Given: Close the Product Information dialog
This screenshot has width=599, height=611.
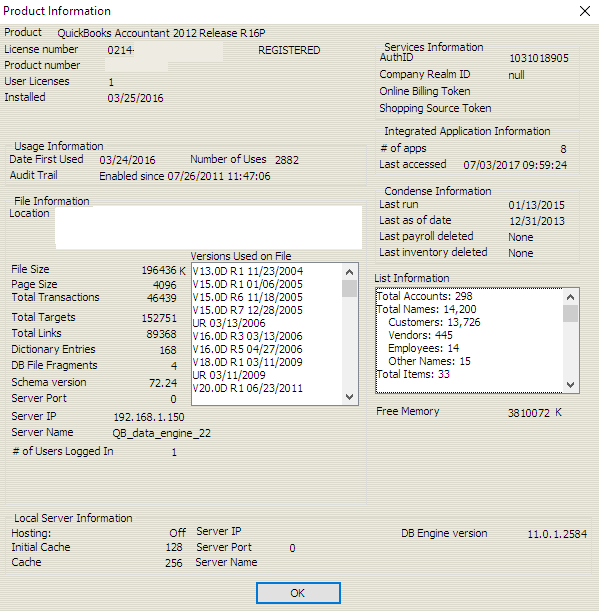Looking at the screenshot, I should [585, 11].
